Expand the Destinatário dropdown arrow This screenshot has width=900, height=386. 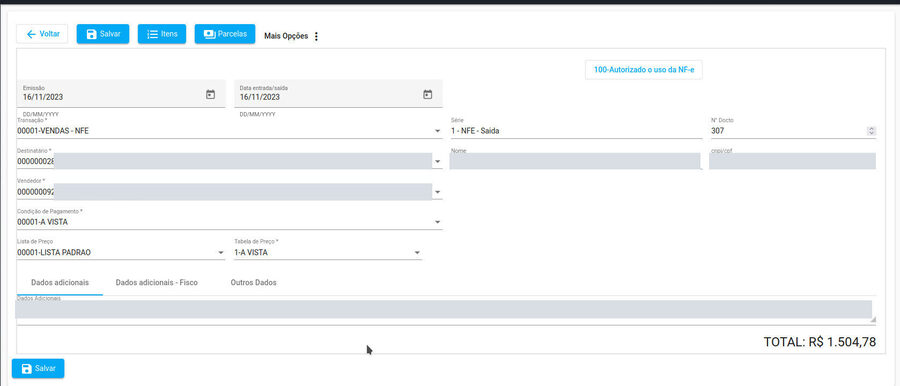[x=437, y=161]
